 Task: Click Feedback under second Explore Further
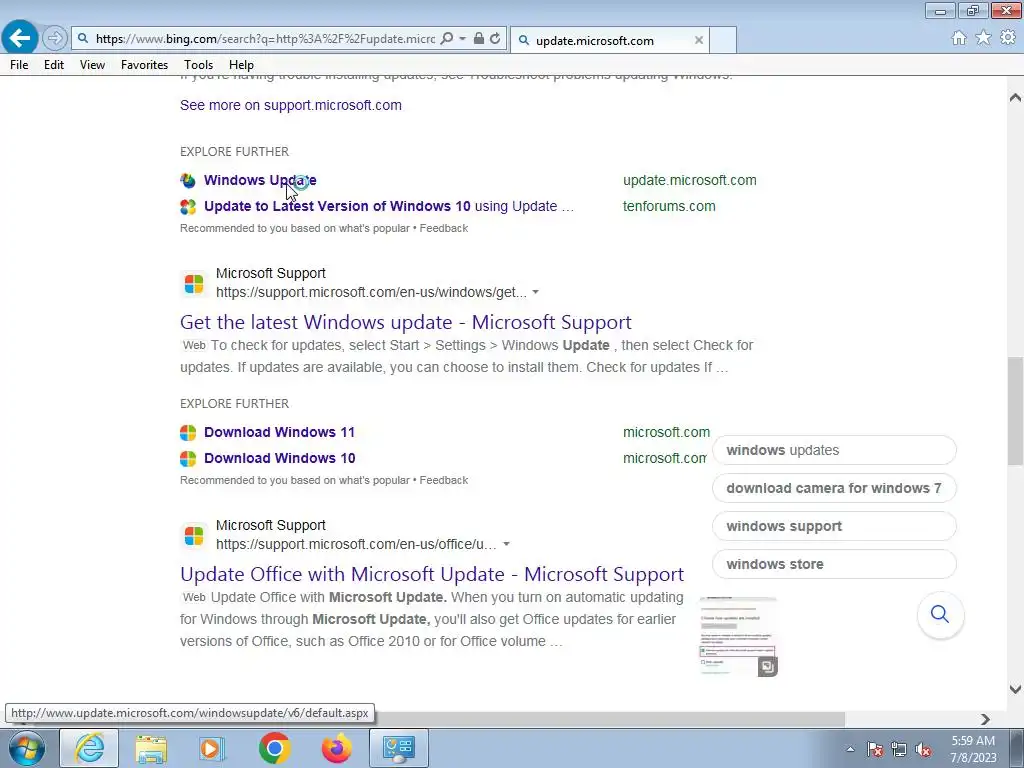coord(443,480)
